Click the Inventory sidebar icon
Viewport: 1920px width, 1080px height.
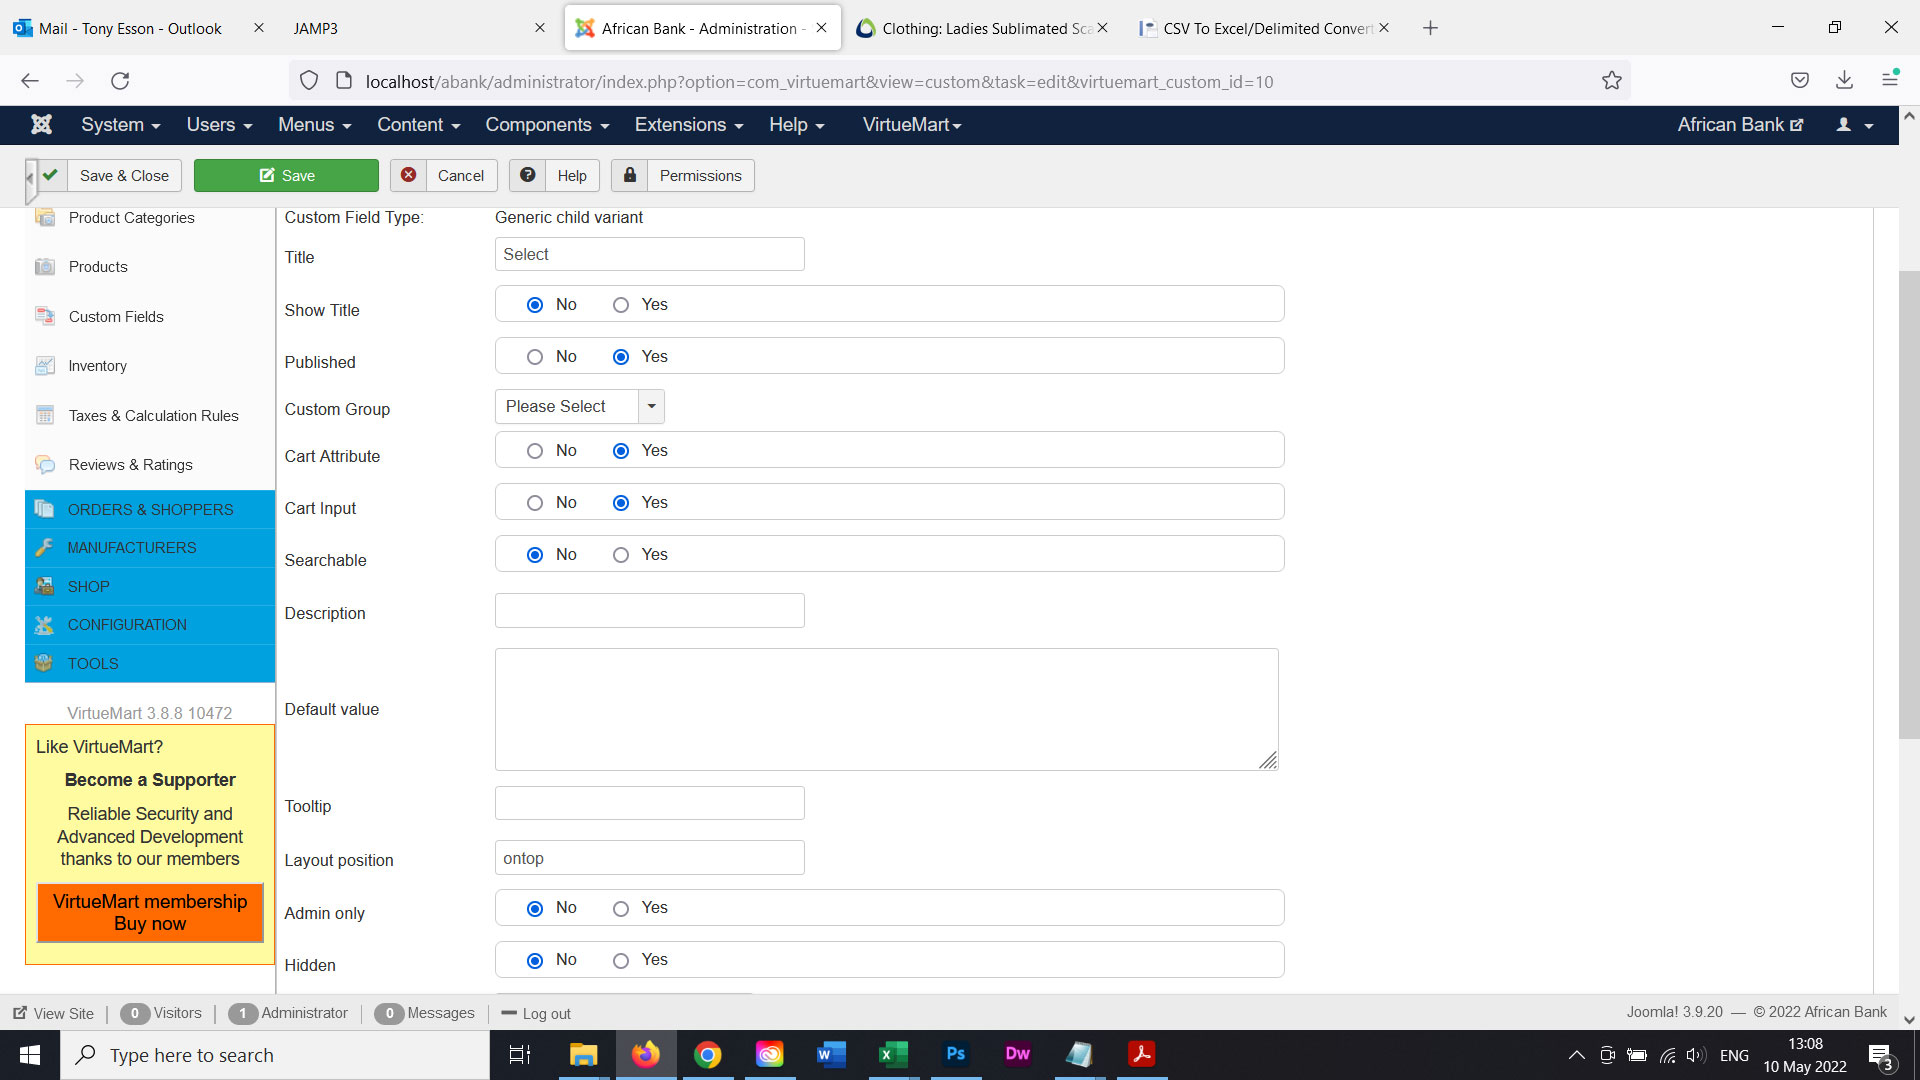pos(45,366)
